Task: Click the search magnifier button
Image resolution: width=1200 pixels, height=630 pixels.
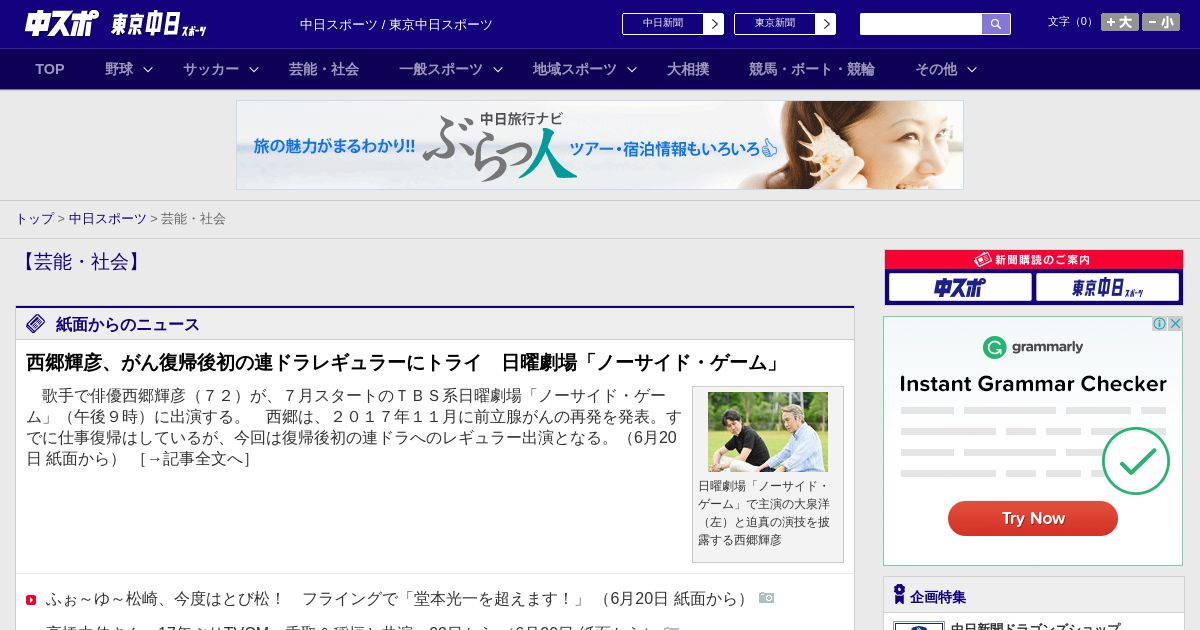Action: point(996,24)
